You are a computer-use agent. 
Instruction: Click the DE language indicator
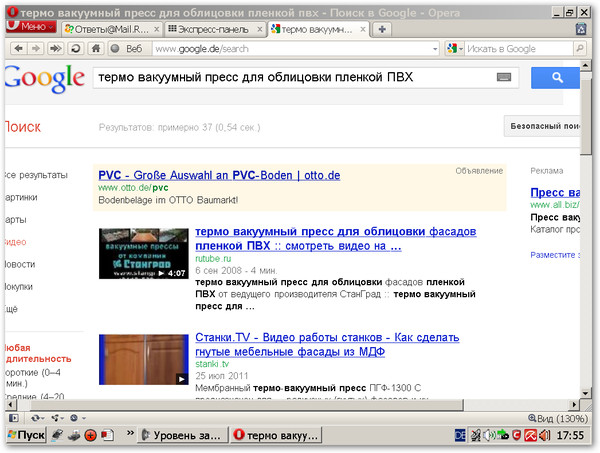click(x=460, y=435)
